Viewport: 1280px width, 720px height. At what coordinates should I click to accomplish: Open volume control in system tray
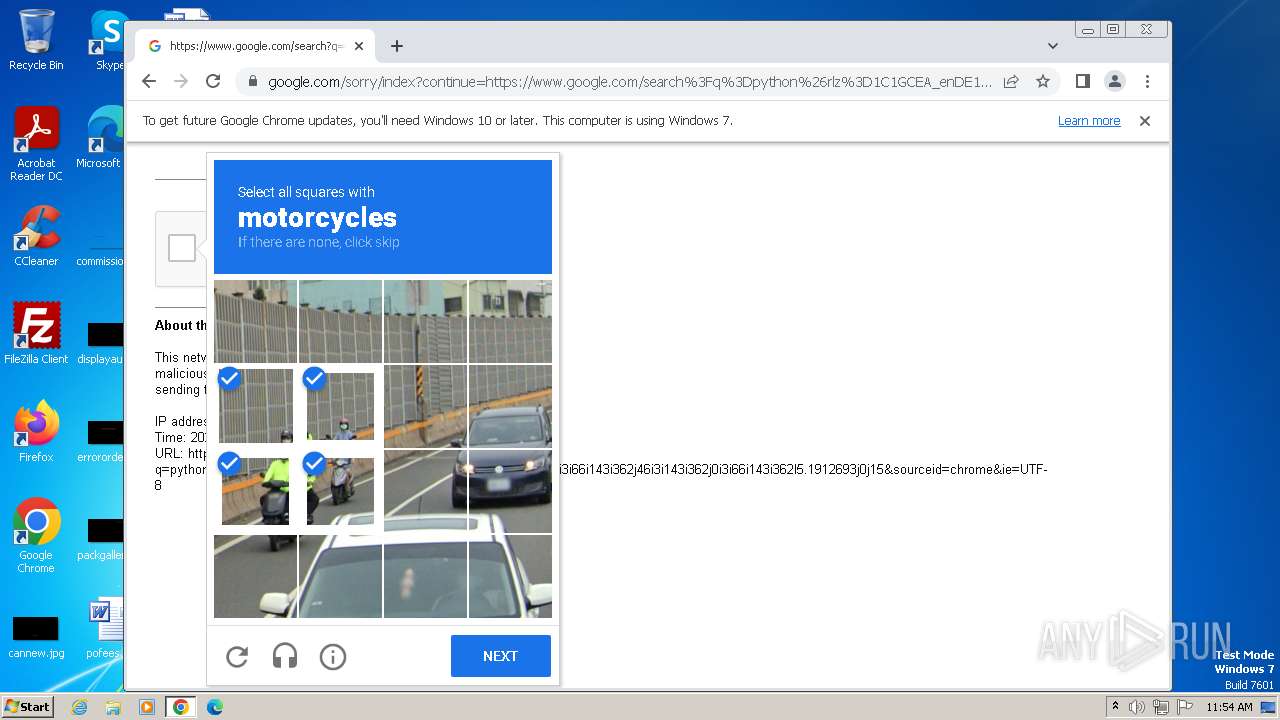[1137, 707]
